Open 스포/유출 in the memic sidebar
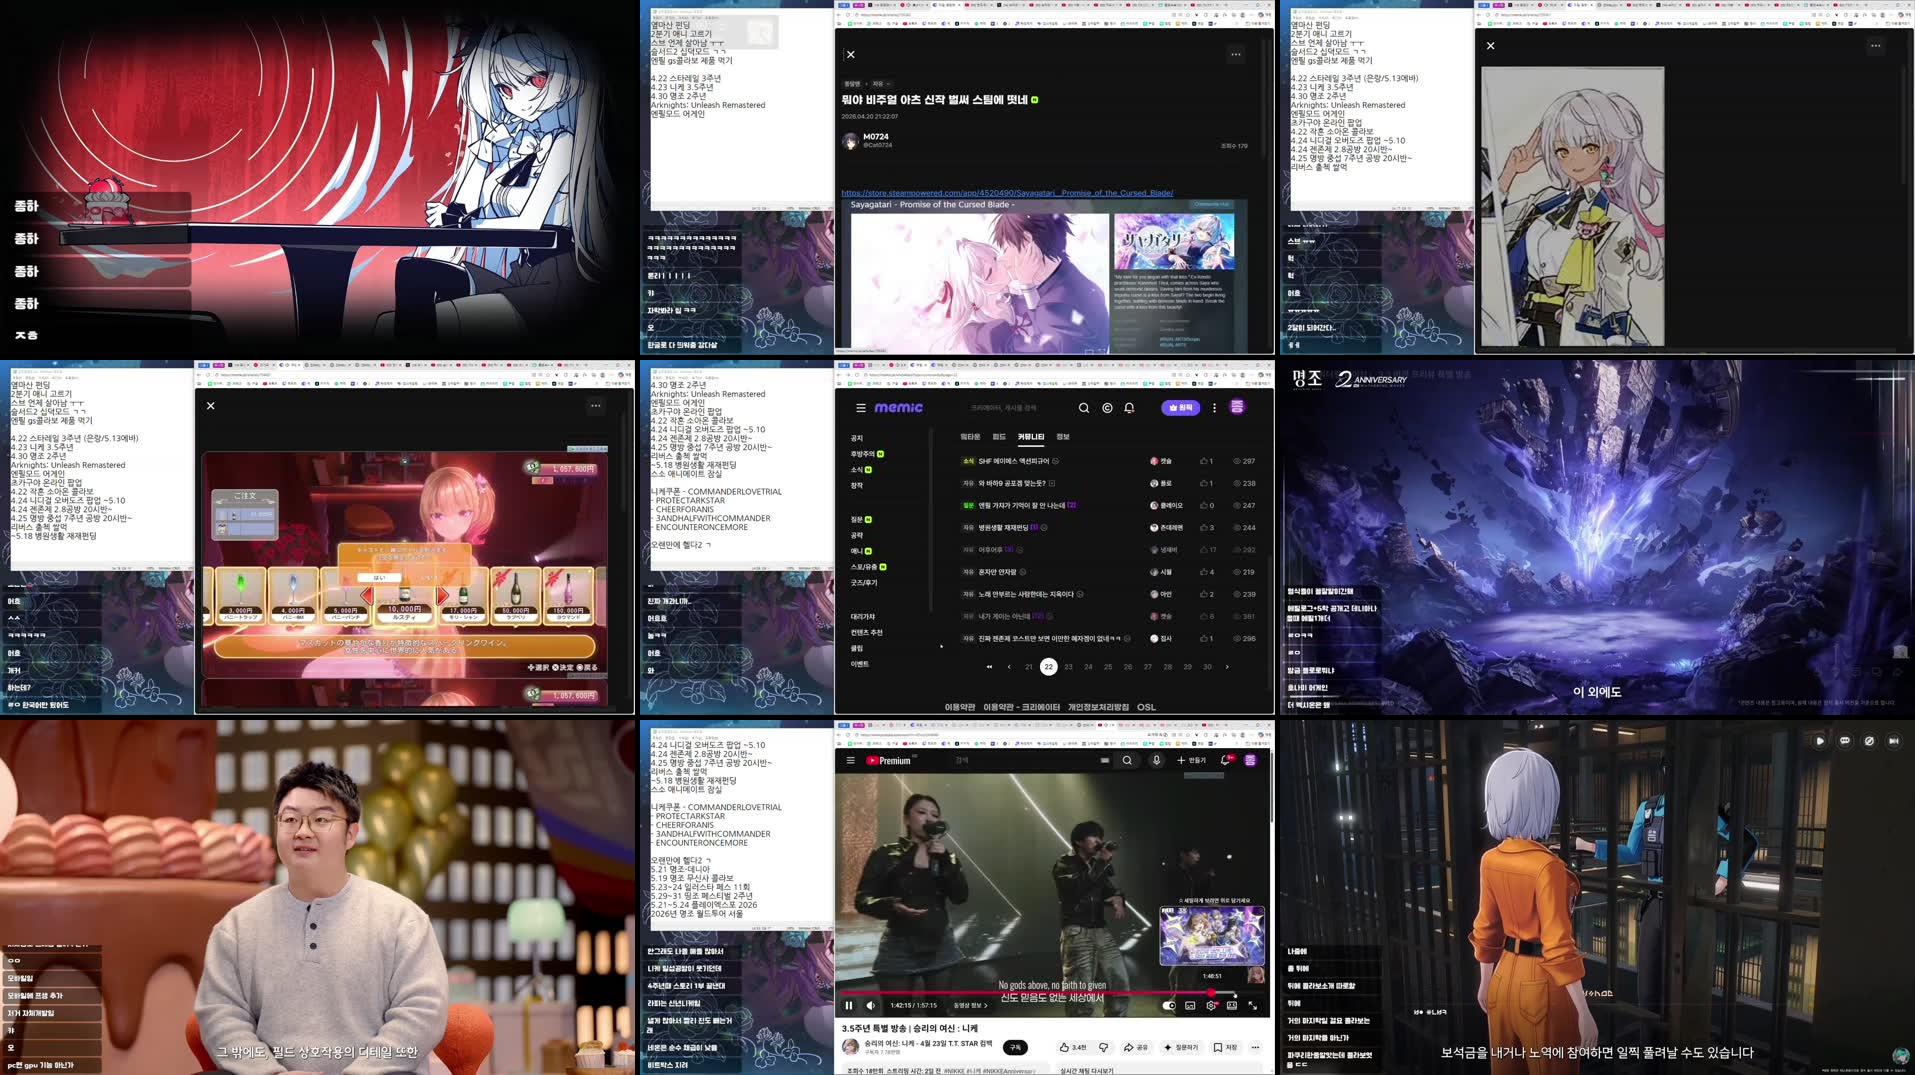Screen dimensions: 1915x1075 (x=863, y=567)
